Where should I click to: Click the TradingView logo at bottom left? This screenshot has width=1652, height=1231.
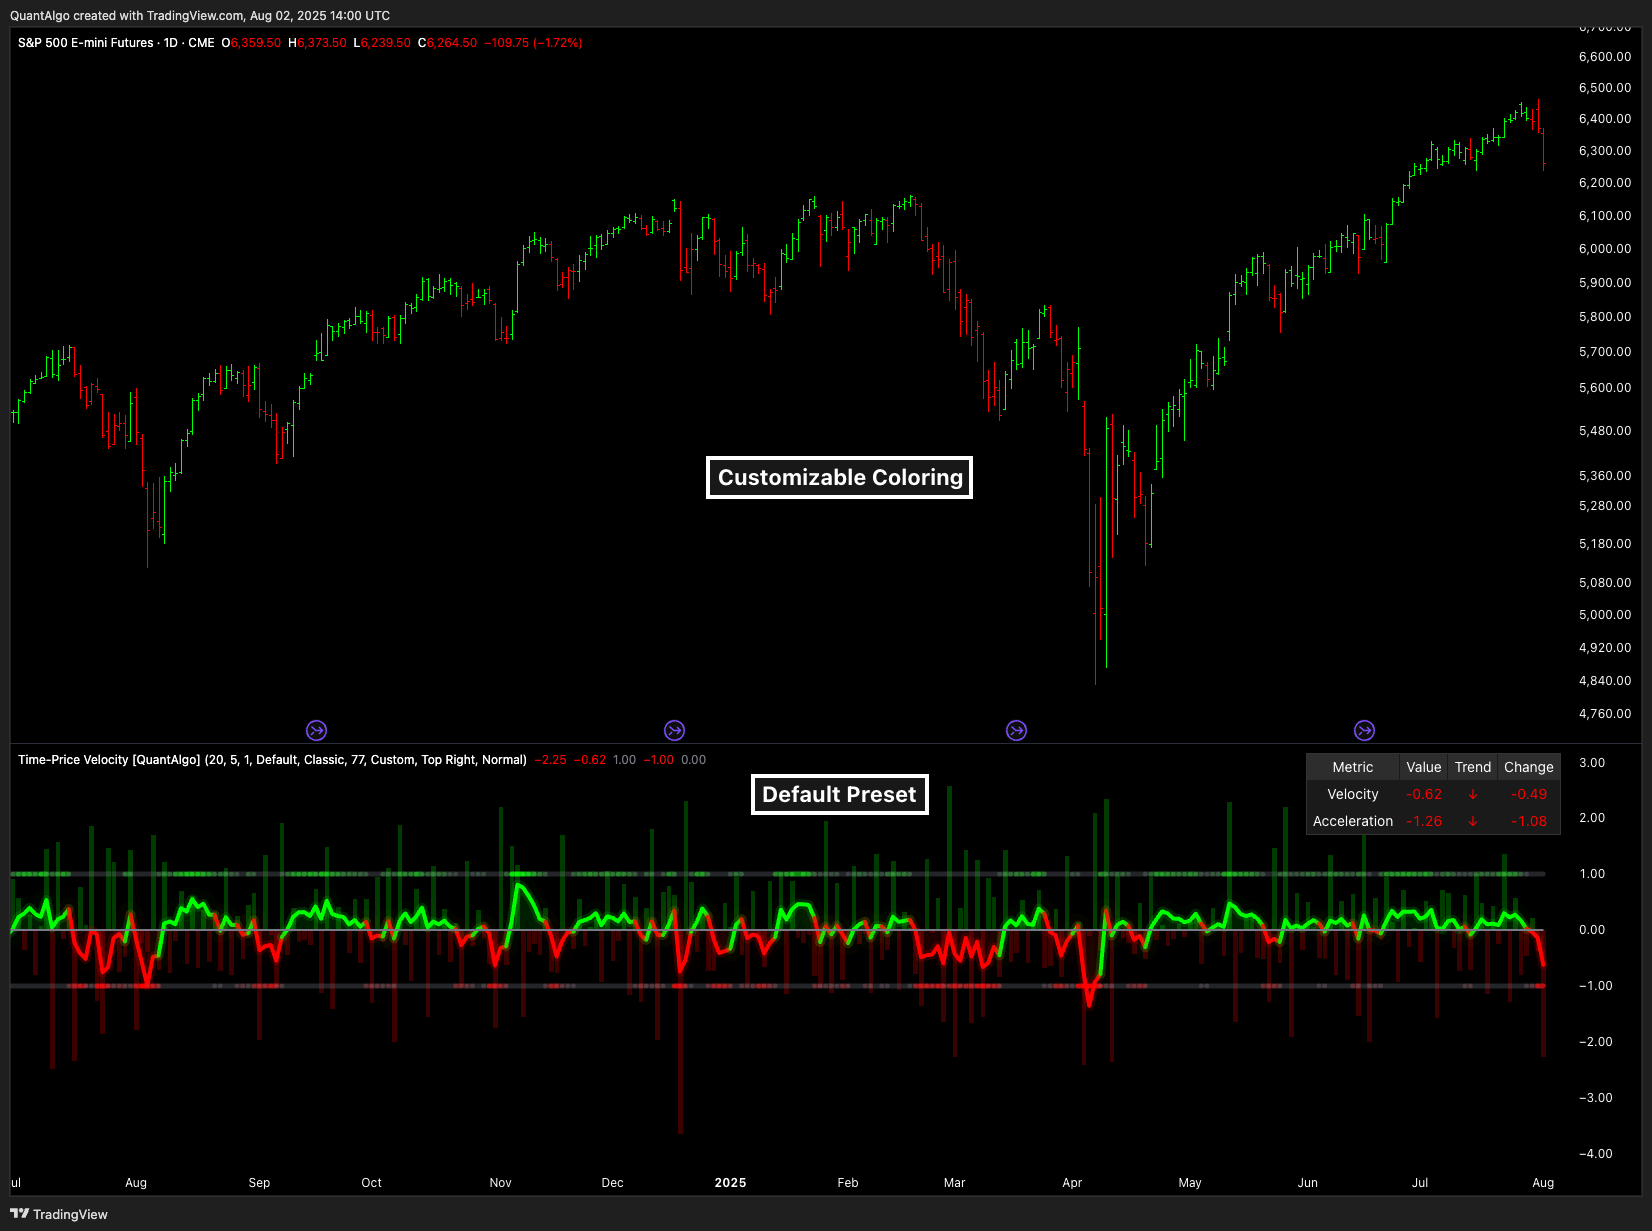pyautogui.click(x=59, y=1214)
